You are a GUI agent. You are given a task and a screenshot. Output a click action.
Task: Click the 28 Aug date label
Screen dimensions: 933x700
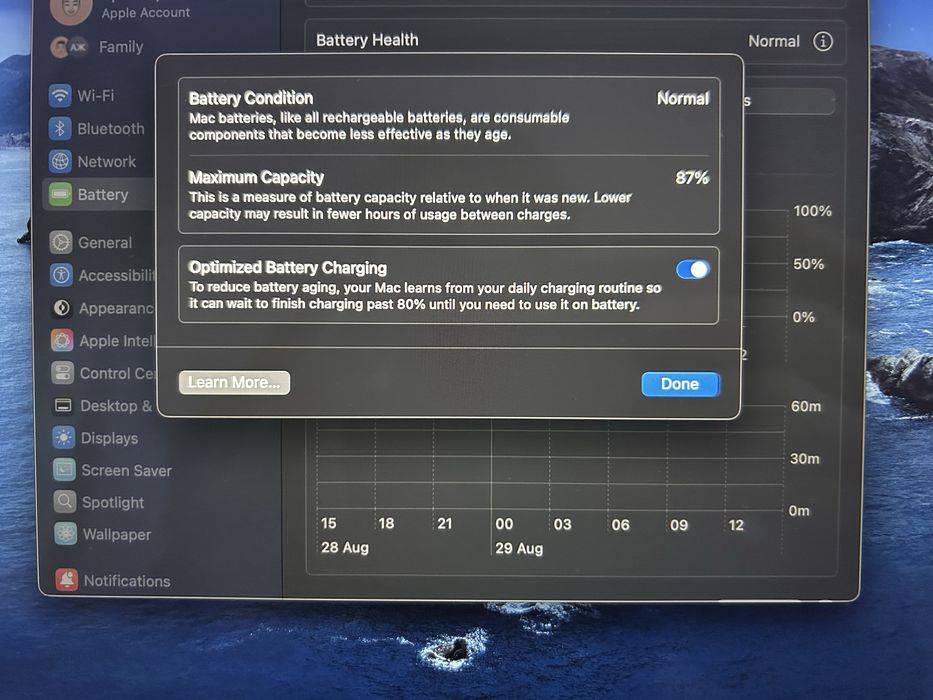(x=345, y=547)
